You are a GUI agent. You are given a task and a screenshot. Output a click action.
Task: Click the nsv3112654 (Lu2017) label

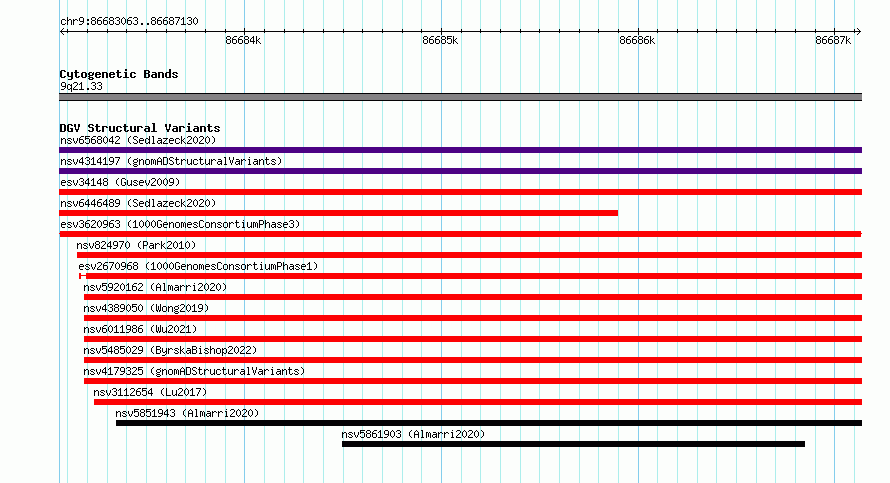(x=150, y=393)
